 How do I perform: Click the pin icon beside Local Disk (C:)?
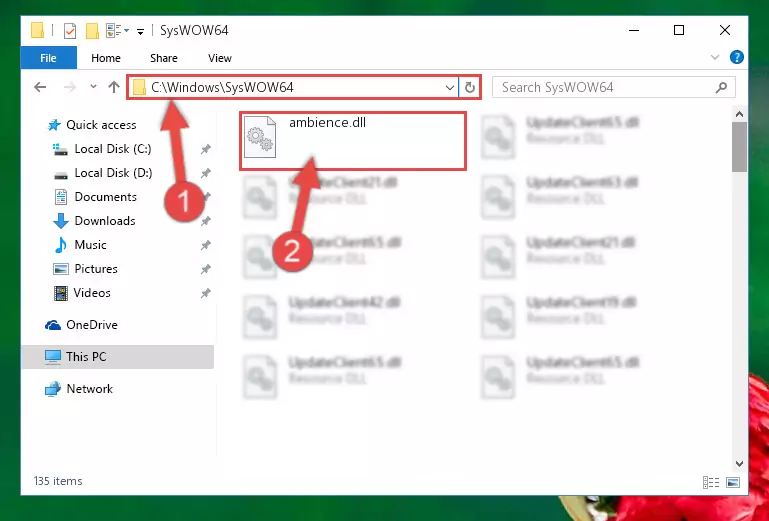point(205,149)
